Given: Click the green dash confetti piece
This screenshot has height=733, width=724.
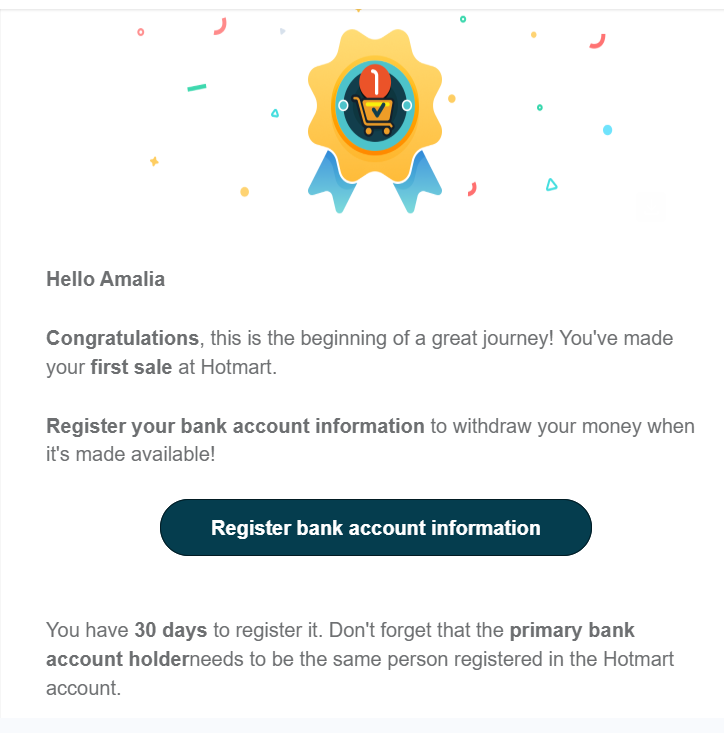Looking at the screenshot, I should pyautogui.click(x=196, y=88).
